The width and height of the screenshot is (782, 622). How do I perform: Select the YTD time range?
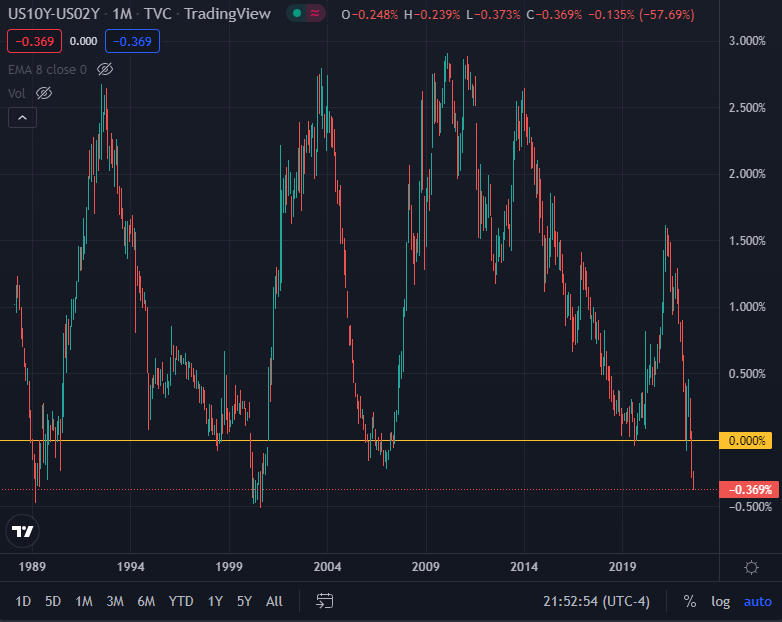(181, 602)
